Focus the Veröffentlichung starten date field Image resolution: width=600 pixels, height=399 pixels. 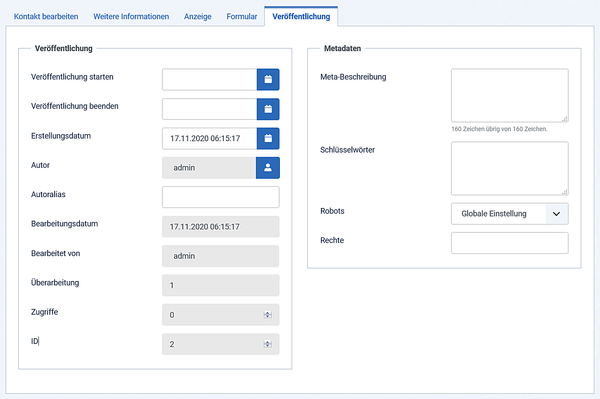click(x=209, y=80)
